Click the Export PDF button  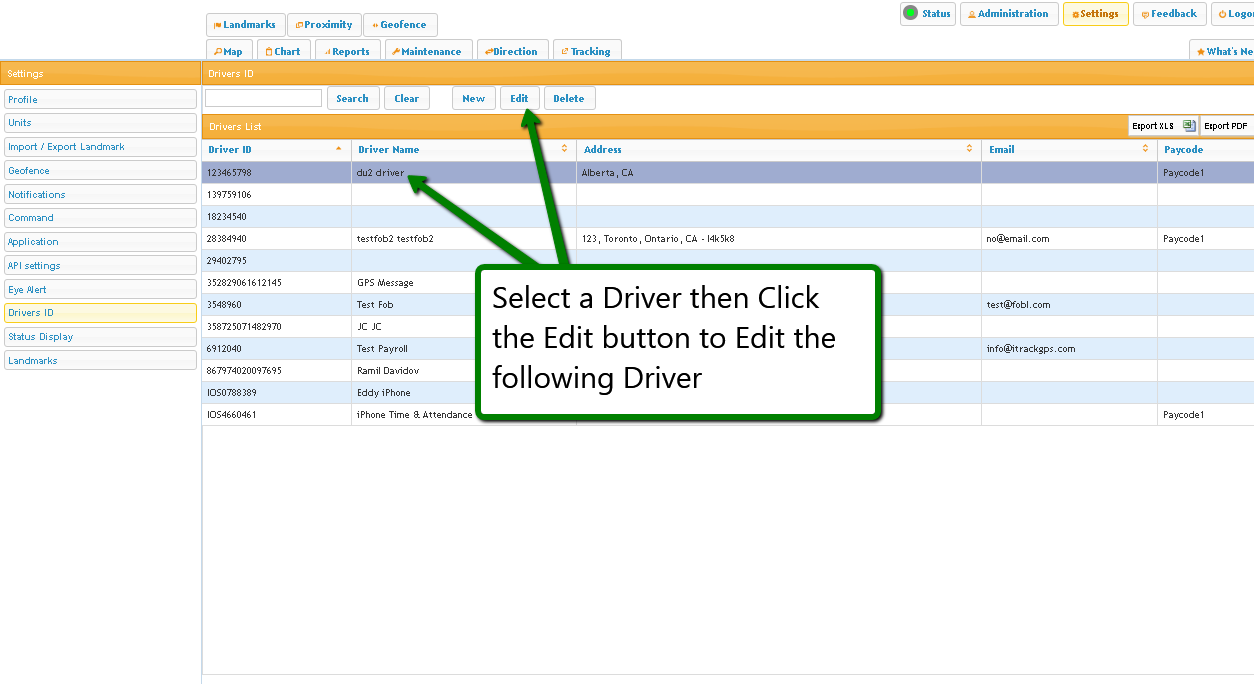click(1226, 126)
